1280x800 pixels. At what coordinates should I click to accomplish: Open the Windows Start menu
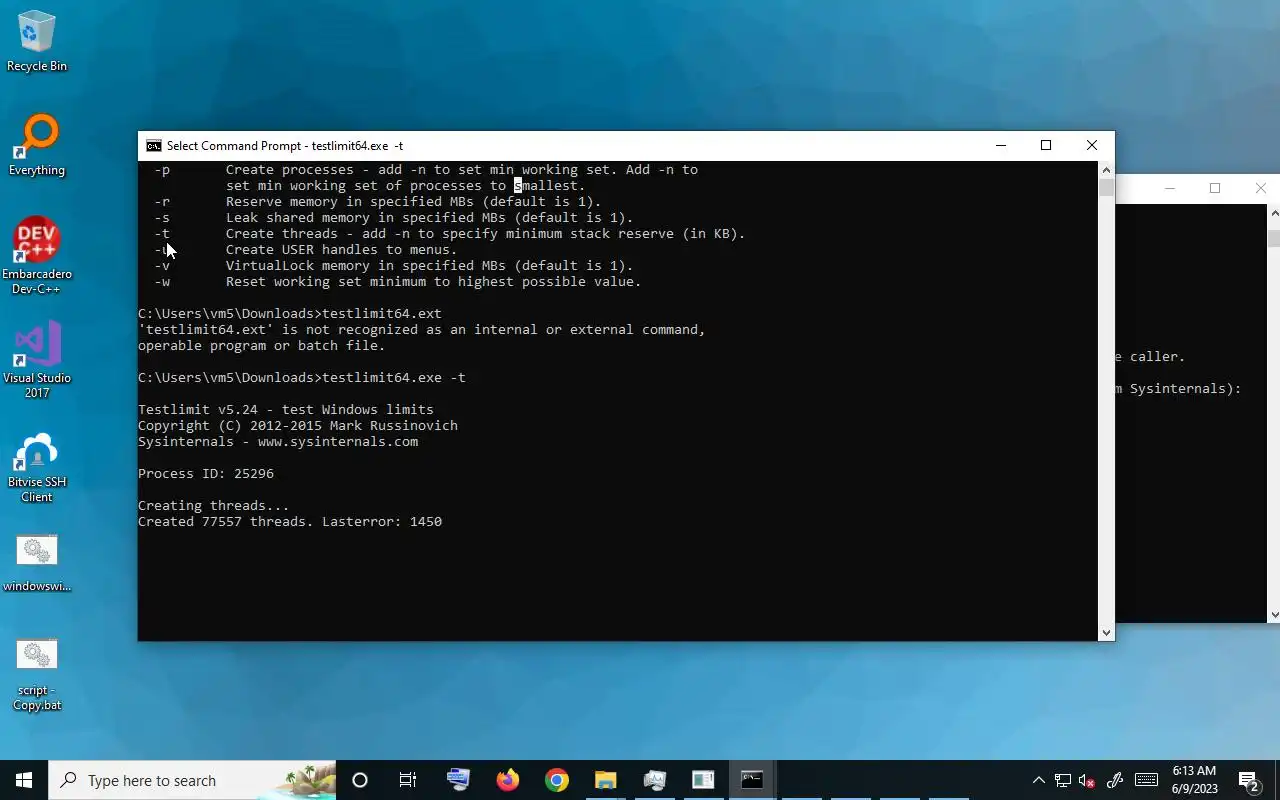click(24, 780)
